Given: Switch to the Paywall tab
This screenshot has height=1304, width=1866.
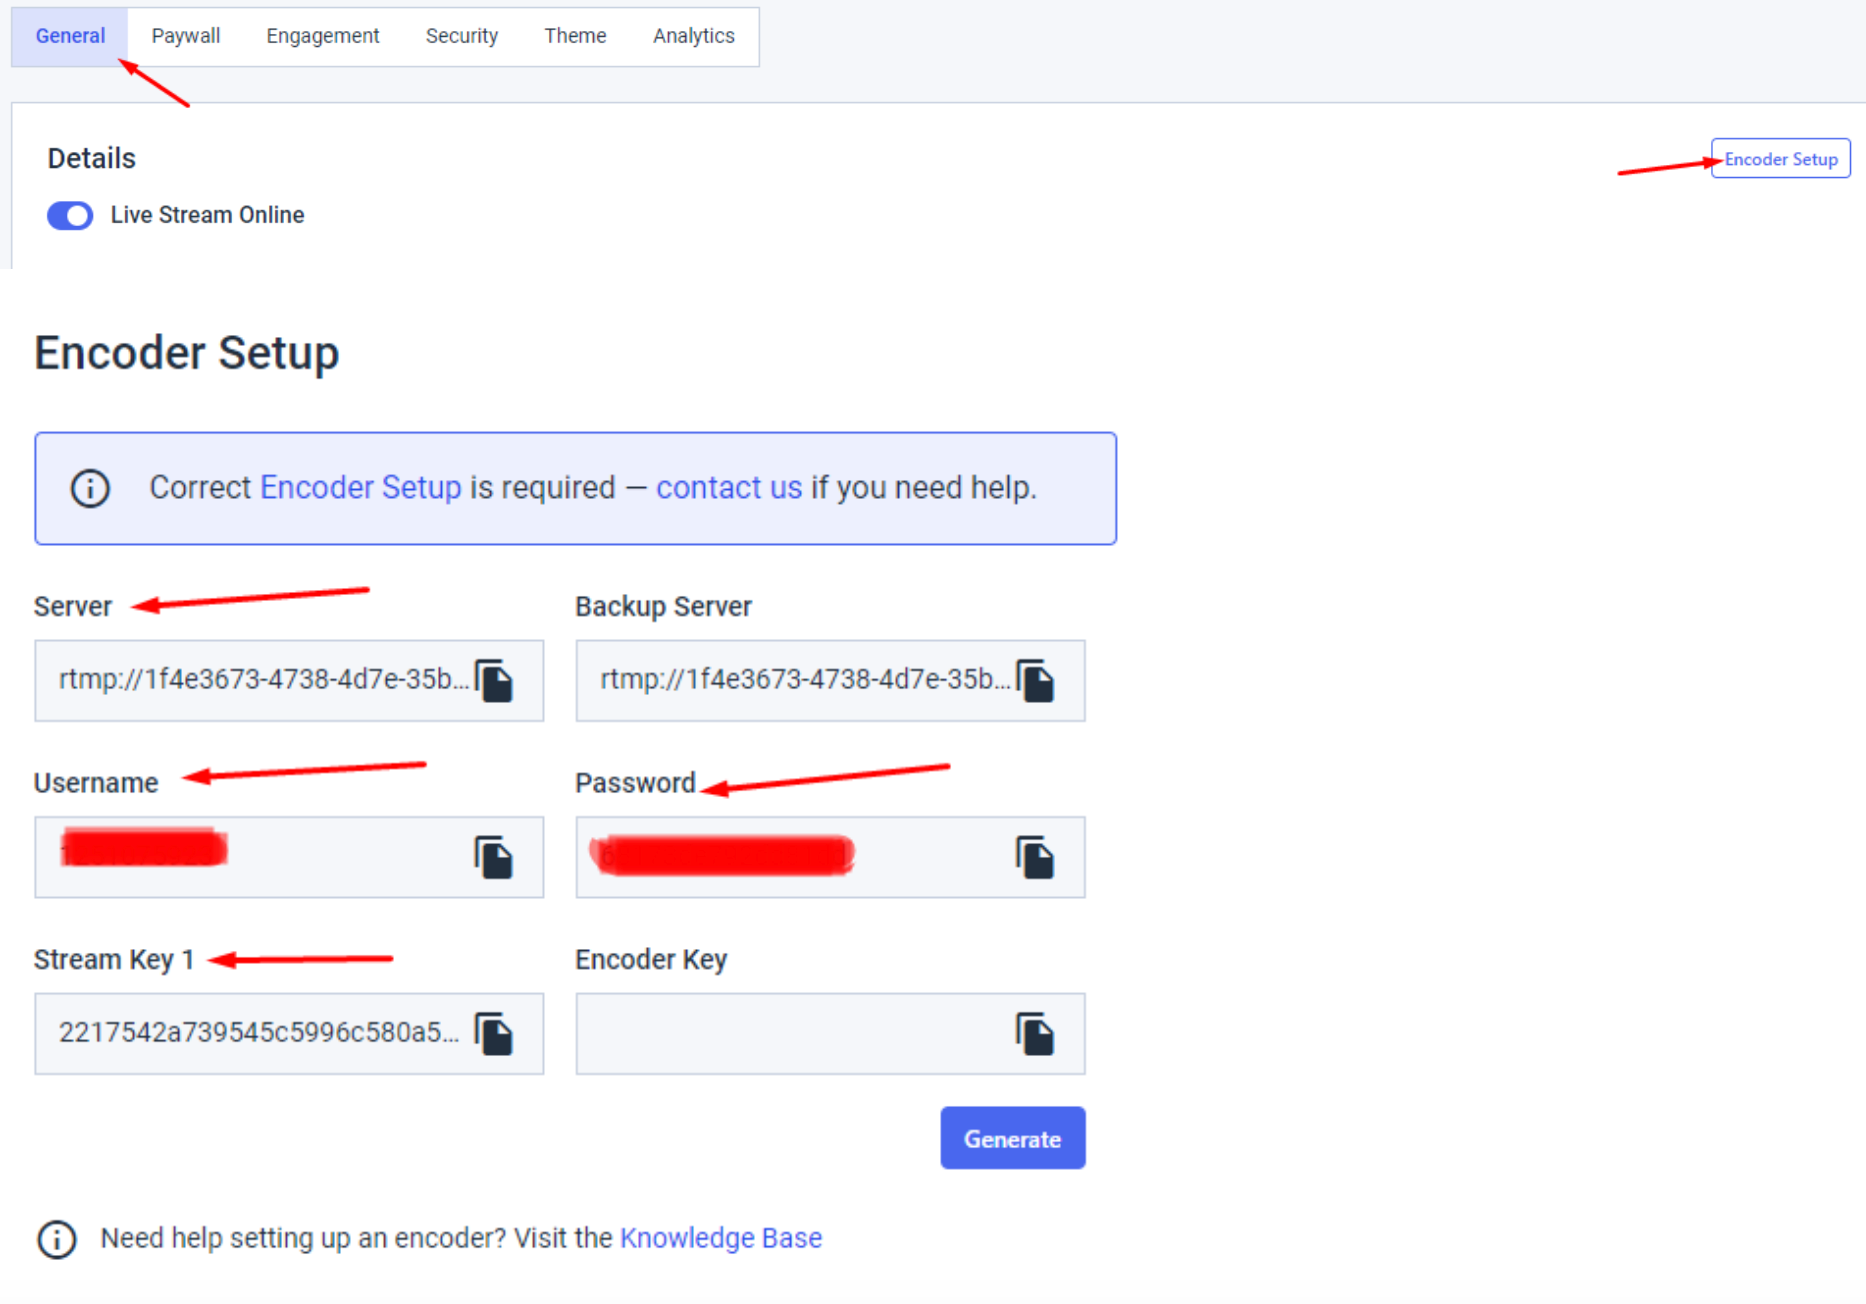Looking at the screenshot, I should (186, 35).
